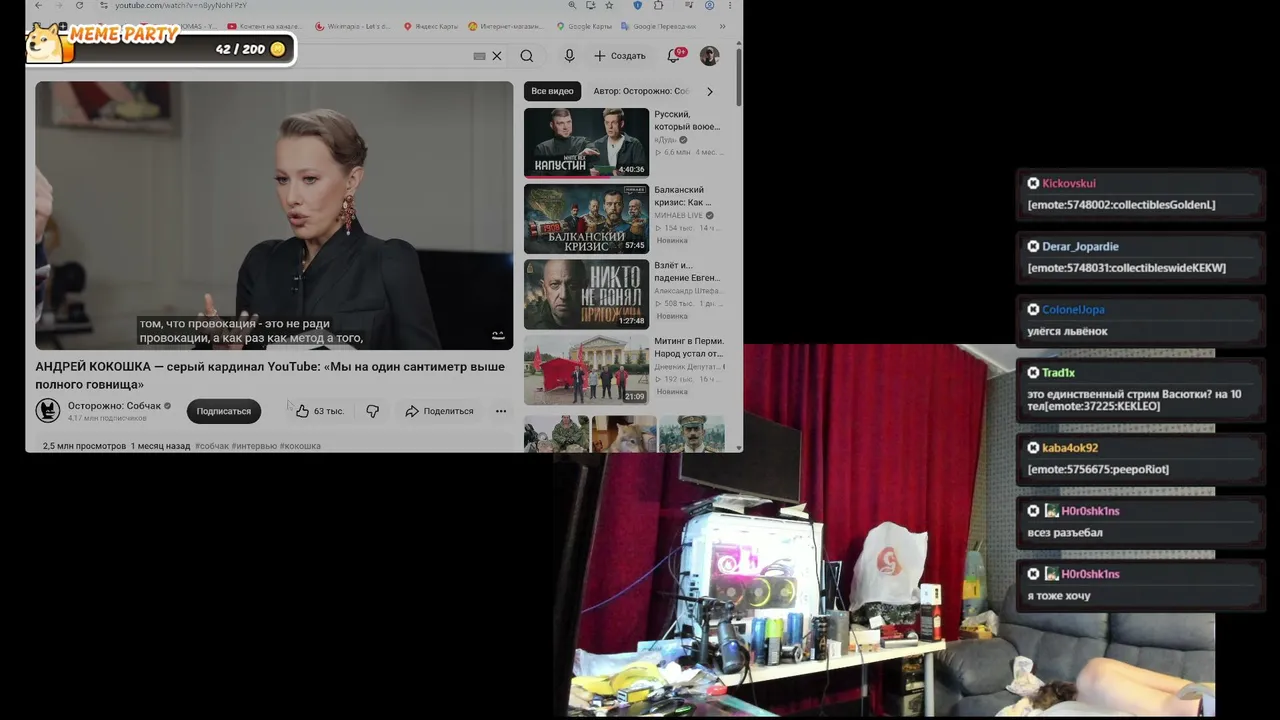Open the Wikimapia bookmark
Viewport: 1280px width, 720px height.
(352, 26)
